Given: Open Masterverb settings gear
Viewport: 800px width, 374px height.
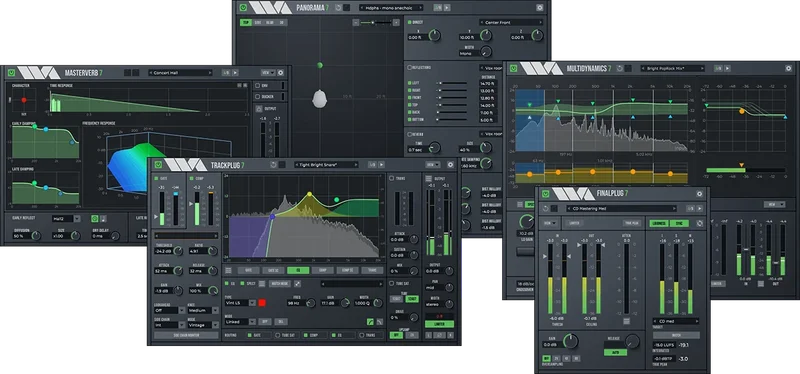Looking at the screenshot, I should (280, 72).
